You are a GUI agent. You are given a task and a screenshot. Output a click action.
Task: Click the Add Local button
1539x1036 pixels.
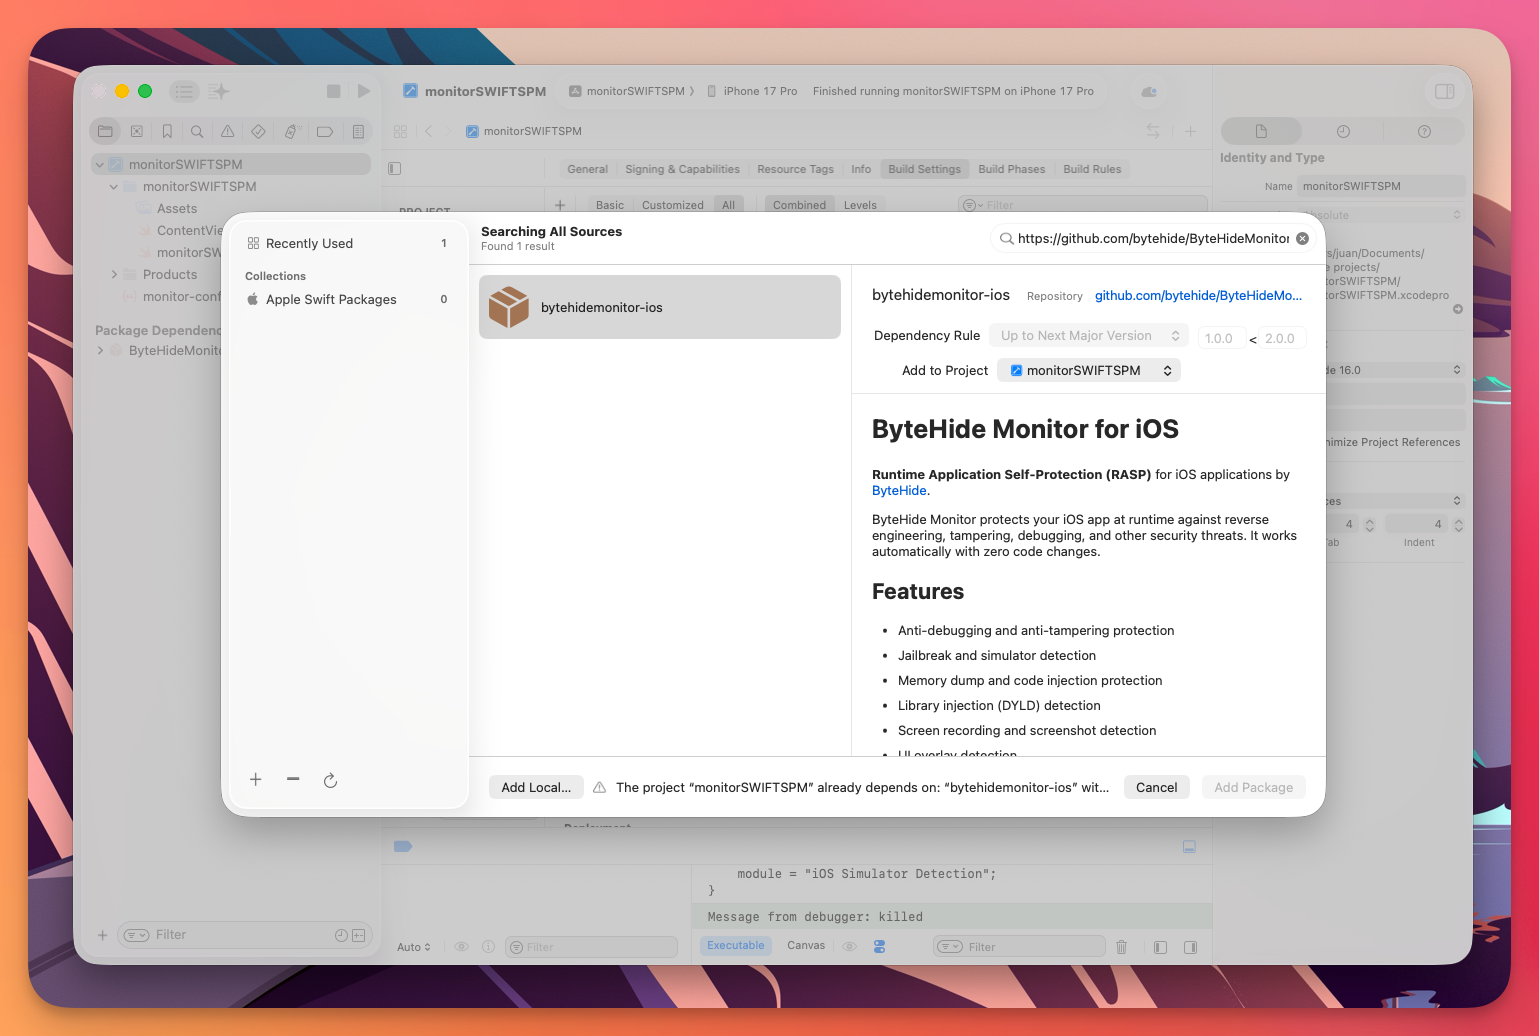[x=536, y=787]
